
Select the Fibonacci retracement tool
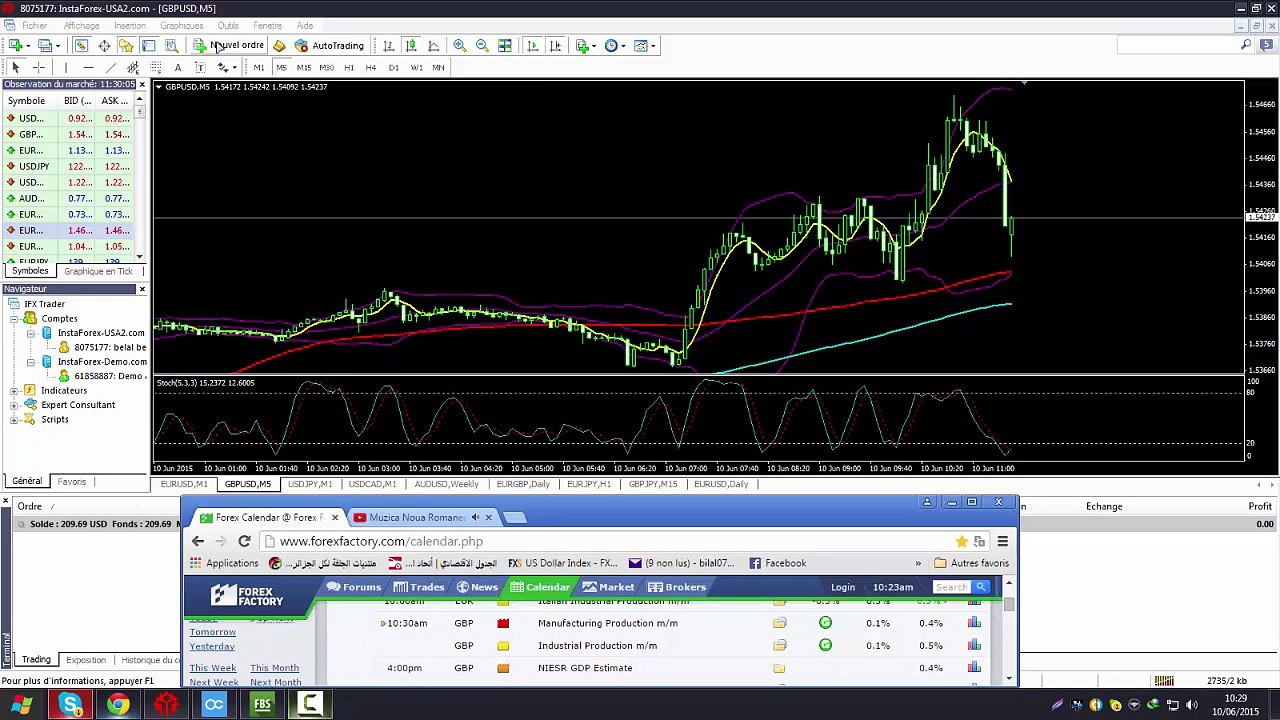coord(155,67)
